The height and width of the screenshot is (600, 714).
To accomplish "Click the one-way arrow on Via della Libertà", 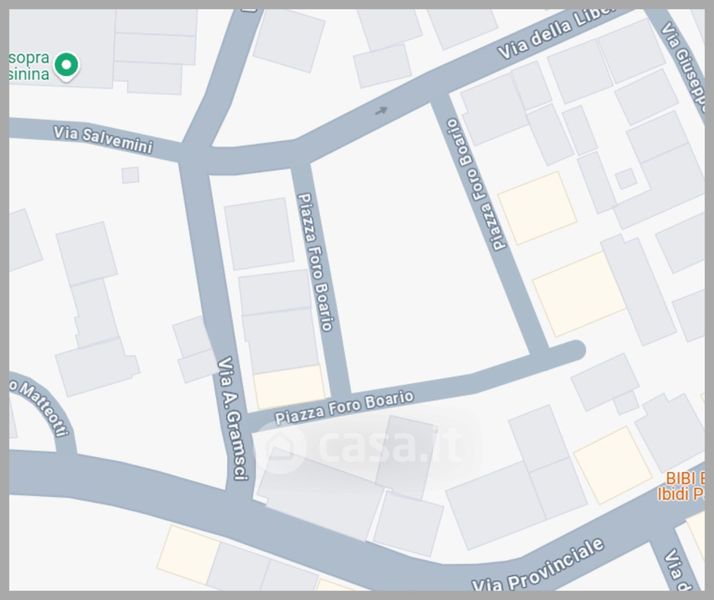I will point(381,111).
